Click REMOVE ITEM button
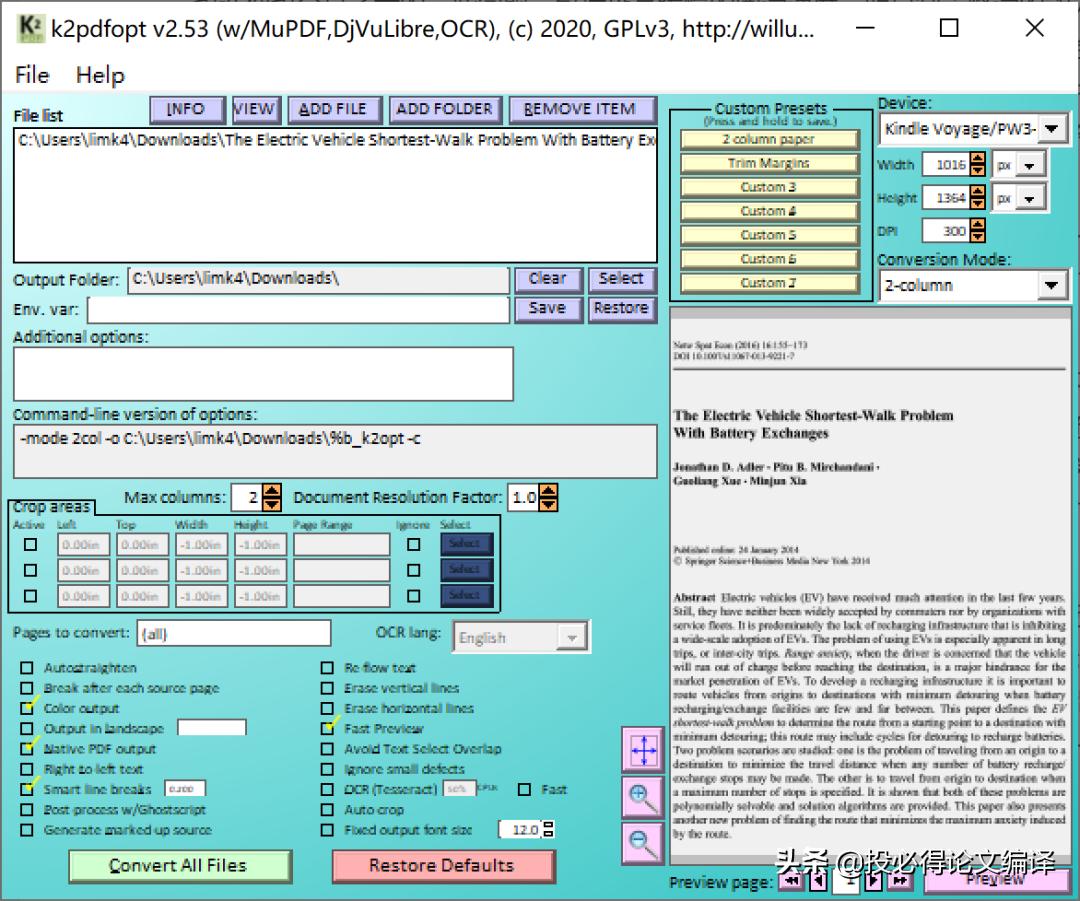1080x901 pixels. [582, 109]
